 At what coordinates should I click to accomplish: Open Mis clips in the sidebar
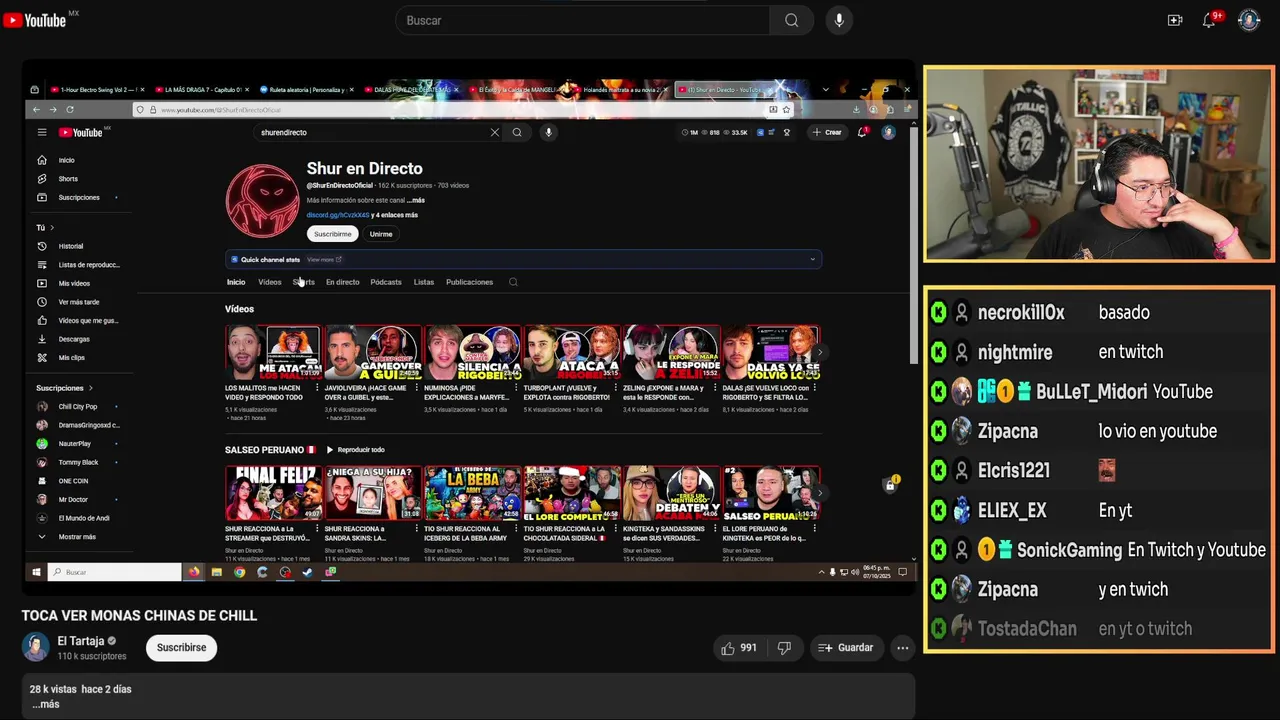(x=71, y=358)
